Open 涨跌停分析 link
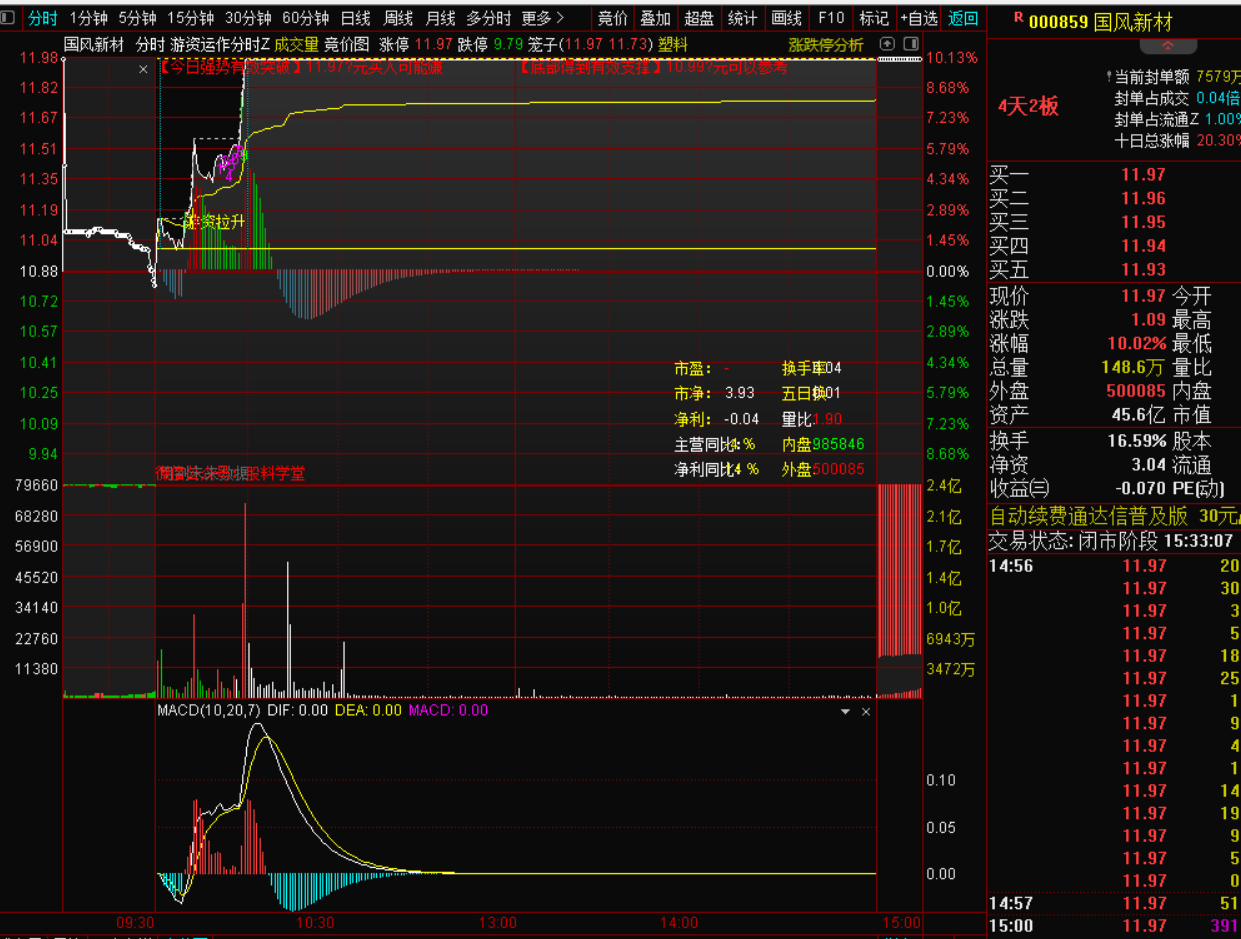The image size is (1241, 939). [825, 44]
